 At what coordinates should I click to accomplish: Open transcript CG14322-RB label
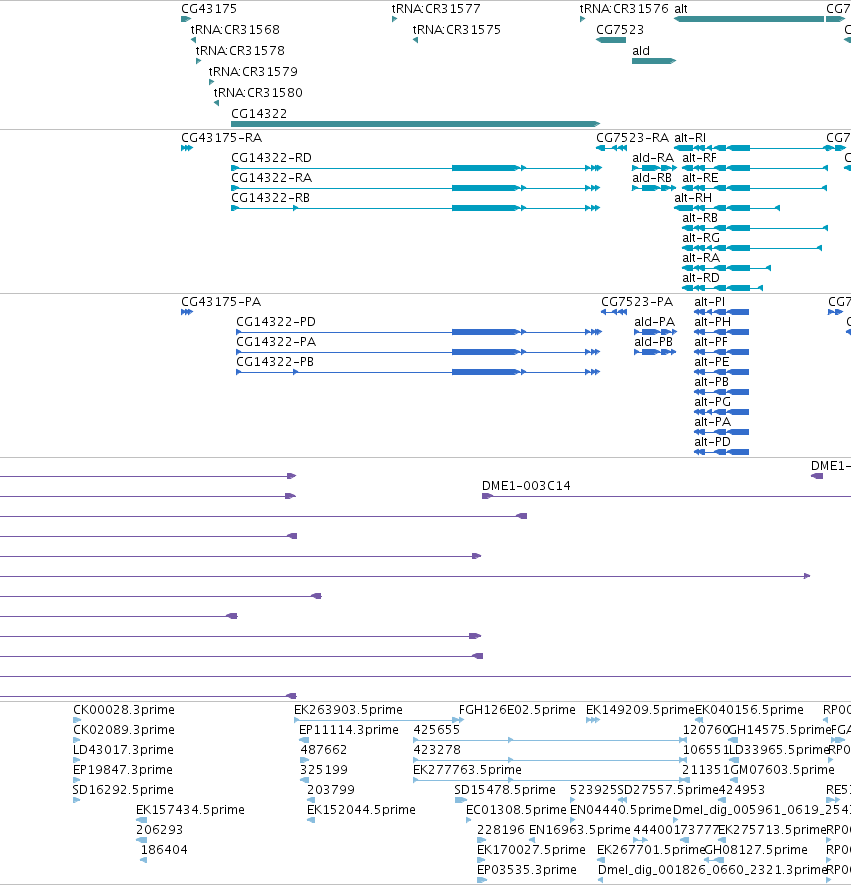point(270,198)
